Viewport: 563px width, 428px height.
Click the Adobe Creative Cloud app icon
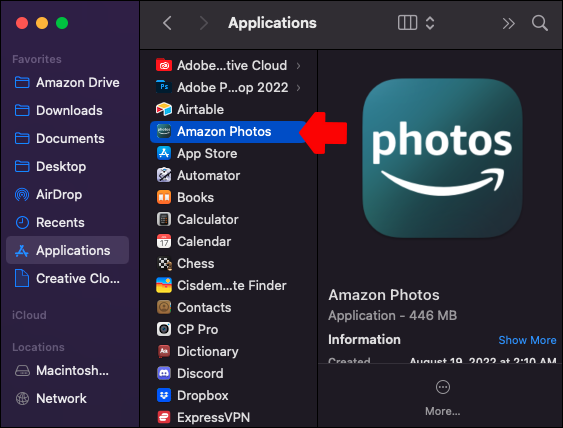tap(164, 65)
